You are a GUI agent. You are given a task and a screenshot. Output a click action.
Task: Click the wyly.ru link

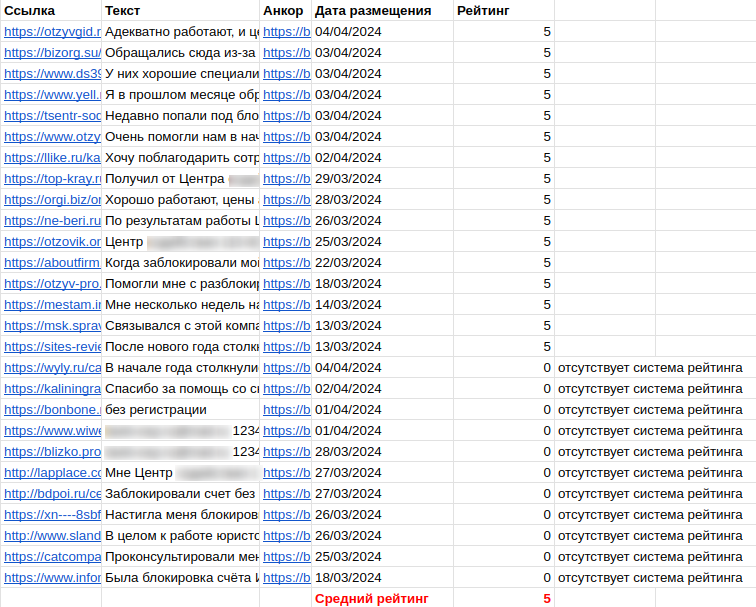pos(52,368)
